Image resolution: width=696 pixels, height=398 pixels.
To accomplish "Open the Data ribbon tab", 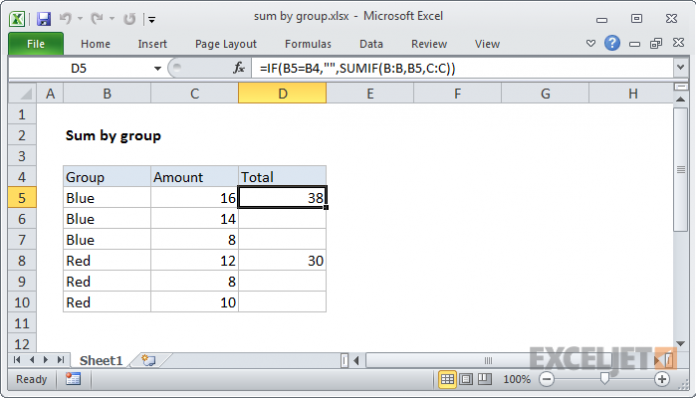I will coord(371,44).
